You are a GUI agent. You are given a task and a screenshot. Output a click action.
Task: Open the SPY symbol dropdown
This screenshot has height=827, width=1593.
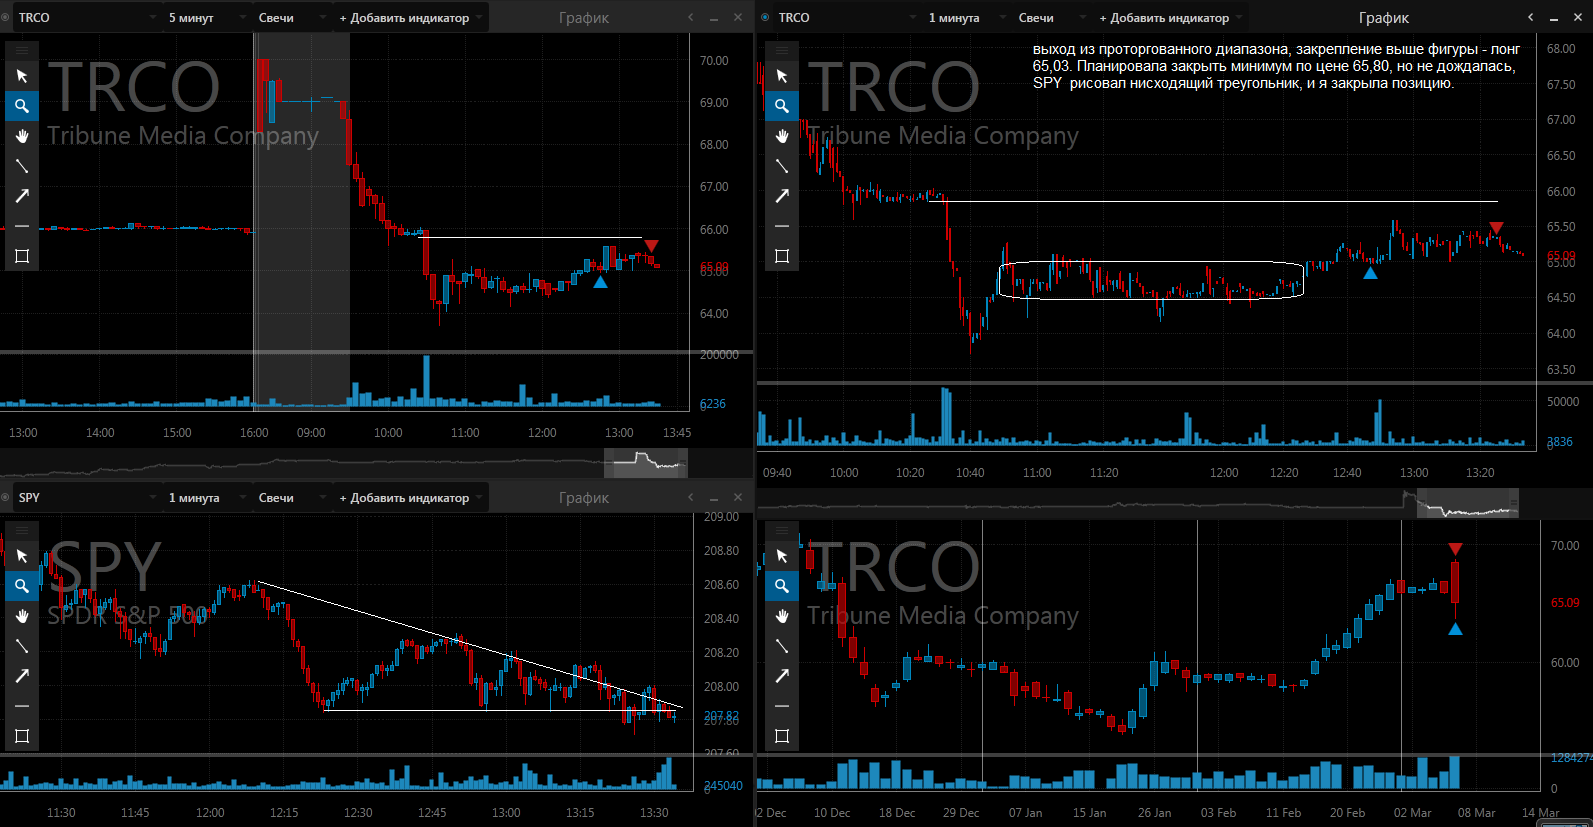(153, 498)
